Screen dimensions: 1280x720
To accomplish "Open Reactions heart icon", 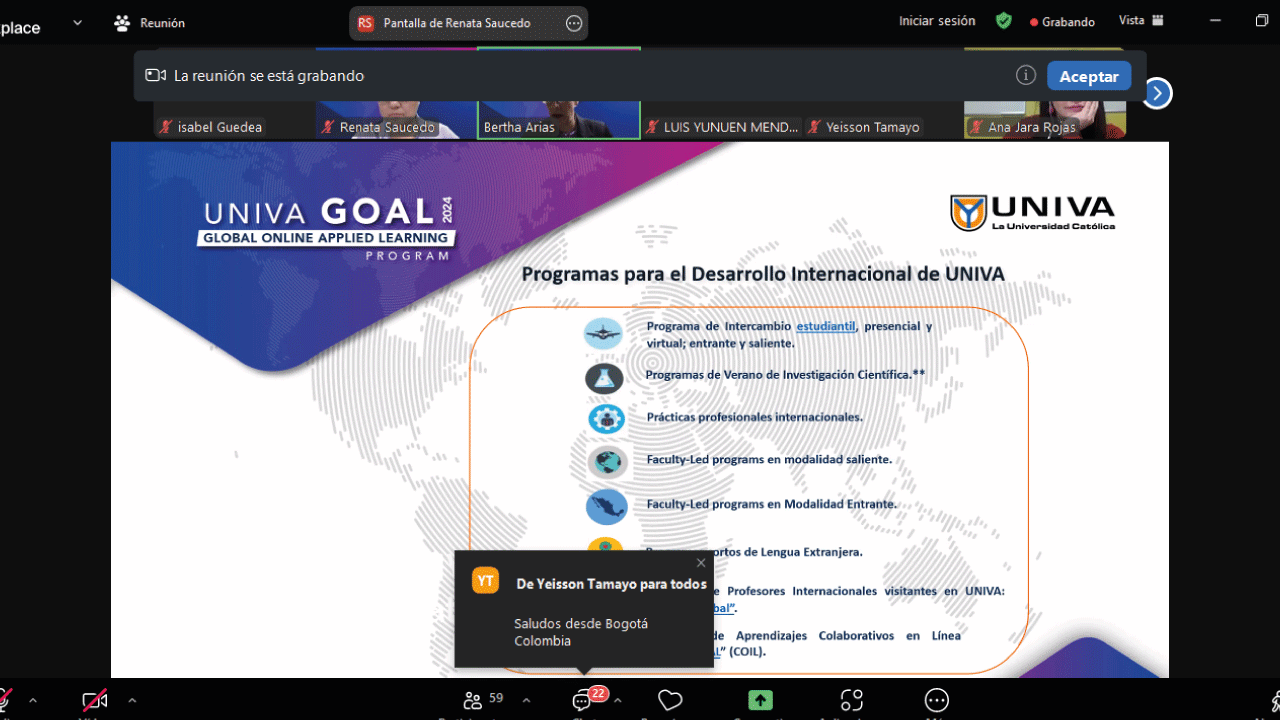I will coord(670,700).
